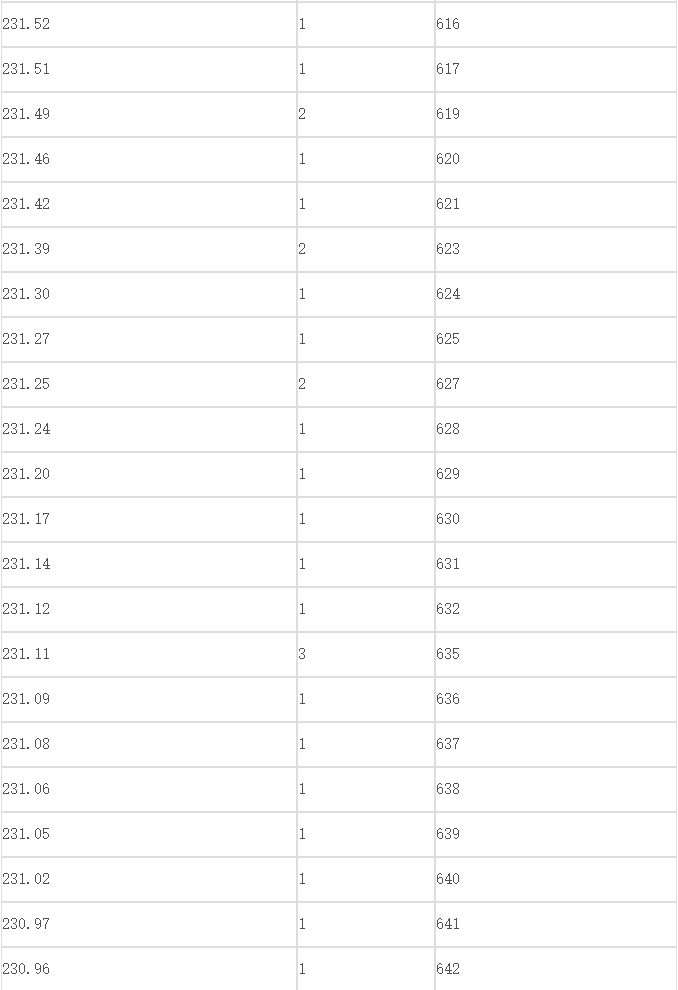
Task: Select the cumulative value 630
Action: click(556, 519)
